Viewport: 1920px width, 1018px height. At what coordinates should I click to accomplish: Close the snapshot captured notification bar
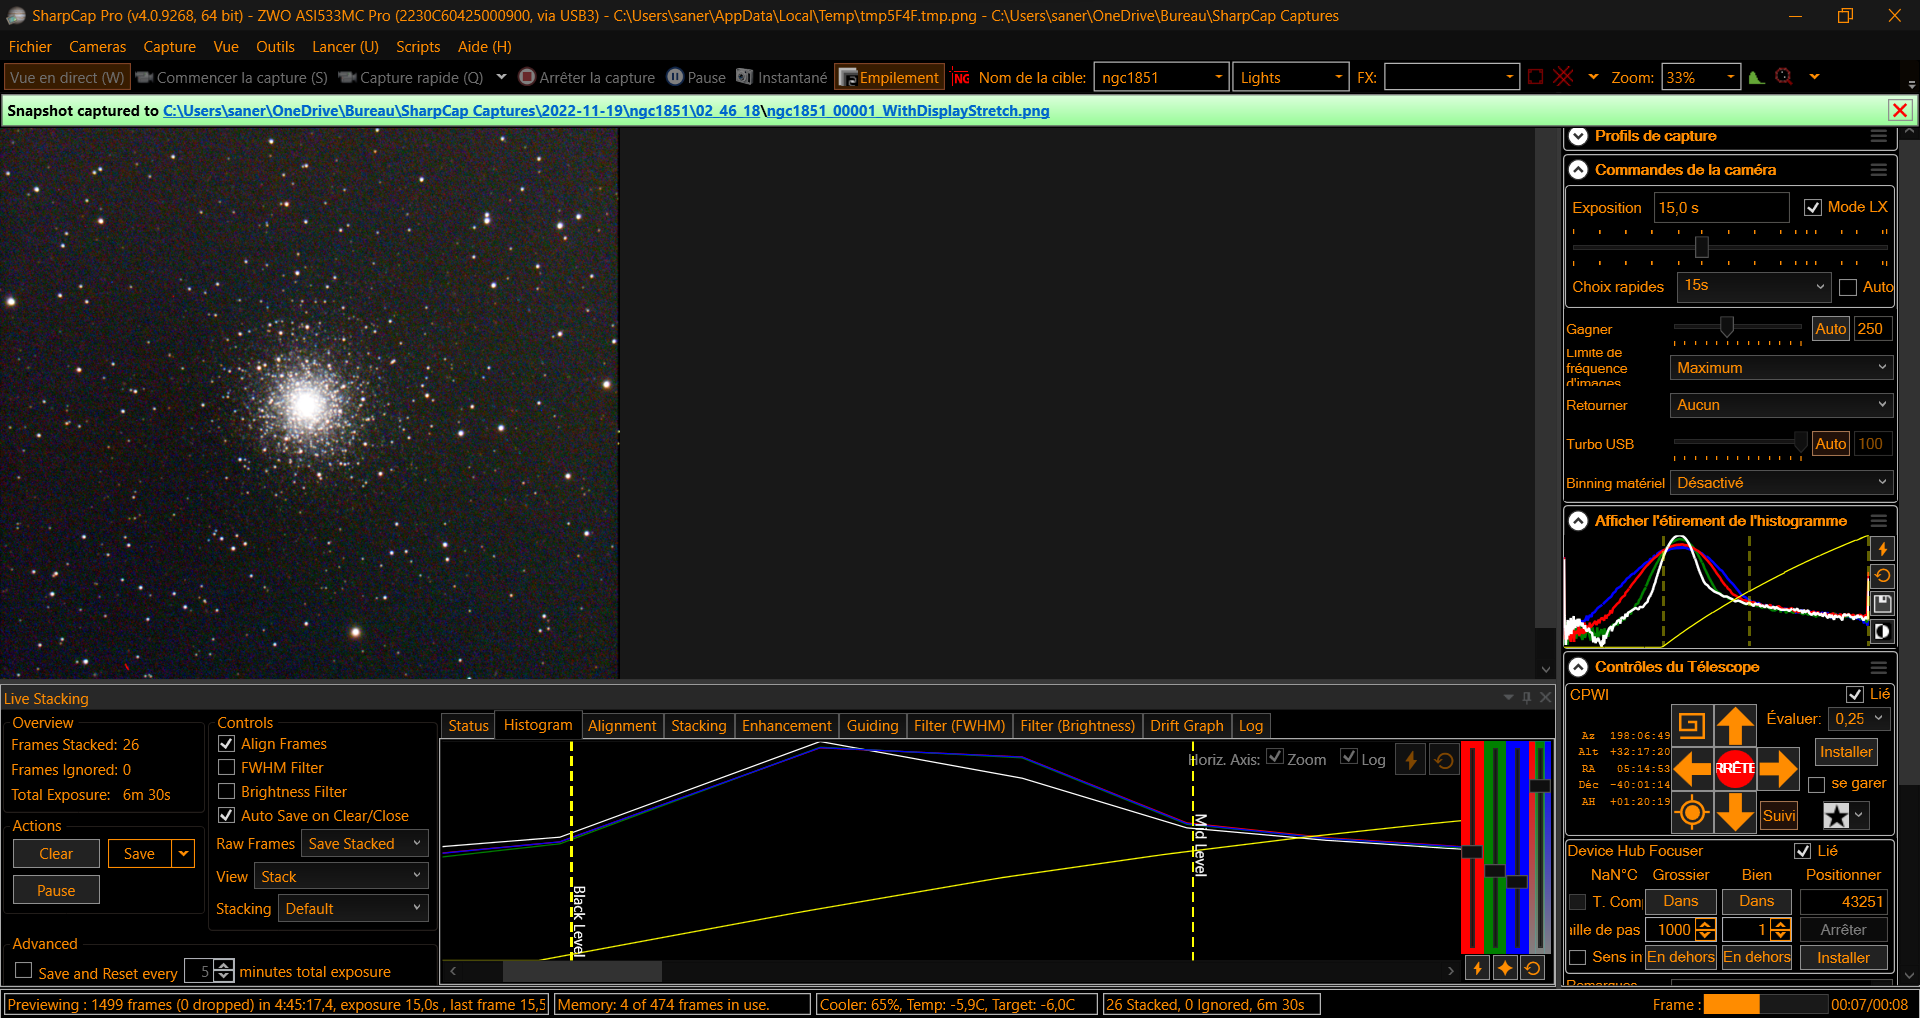pyautogui.click(x=1900, y=111)
